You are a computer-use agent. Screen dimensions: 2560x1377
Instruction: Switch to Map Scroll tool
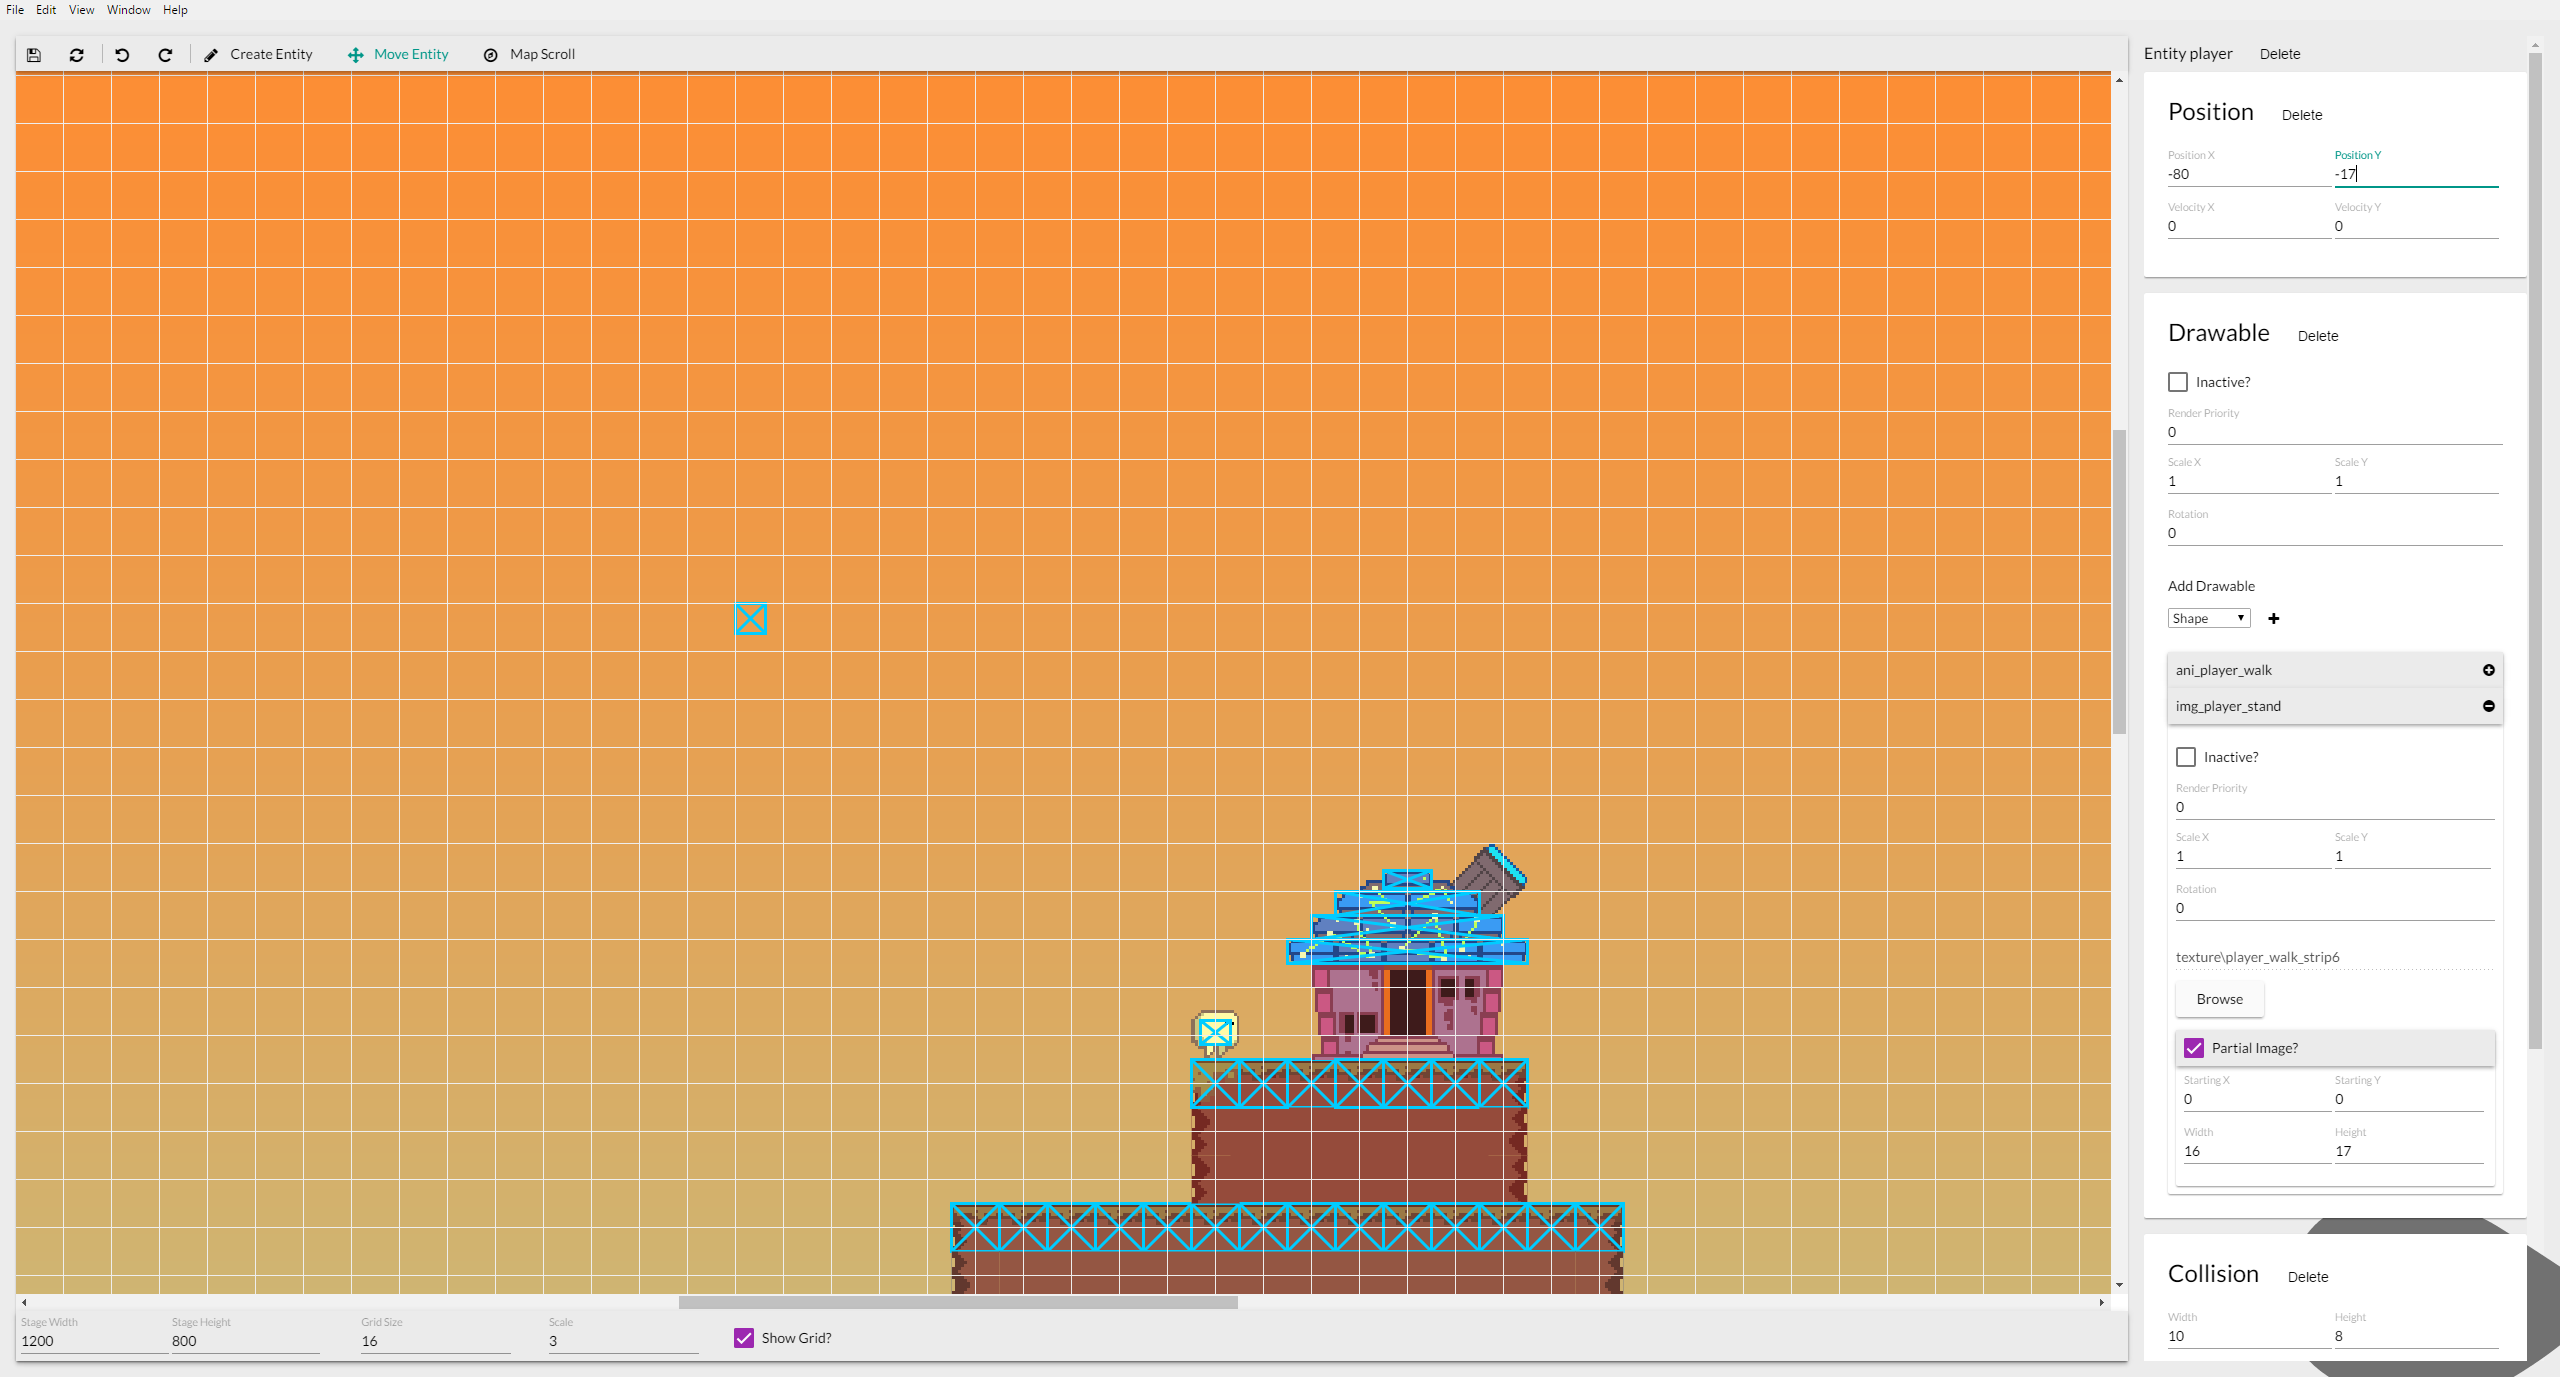[529, 55]
